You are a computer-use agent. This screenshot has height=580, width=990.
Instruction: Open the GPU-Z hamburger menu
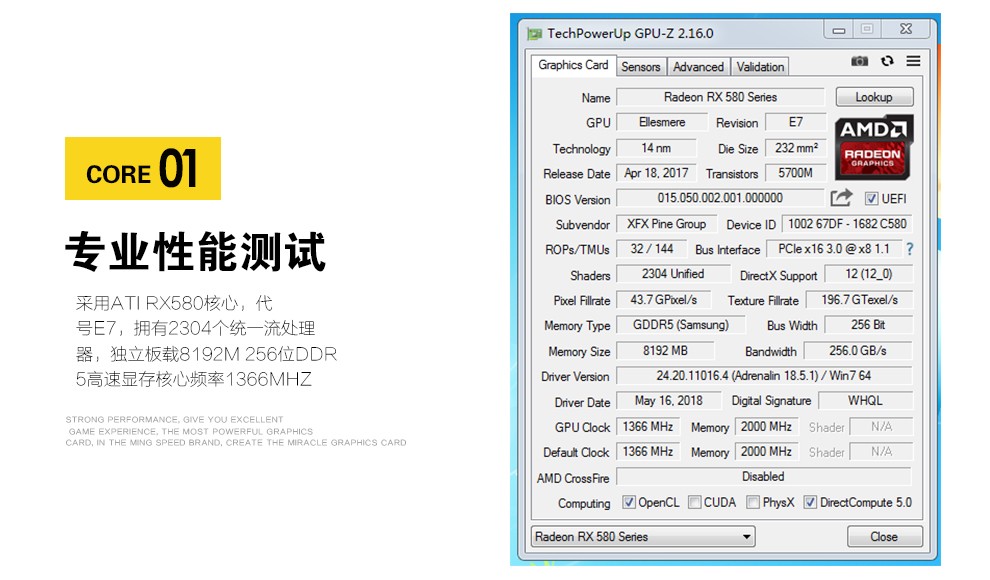pyautogui.click(x=913, y=61)
